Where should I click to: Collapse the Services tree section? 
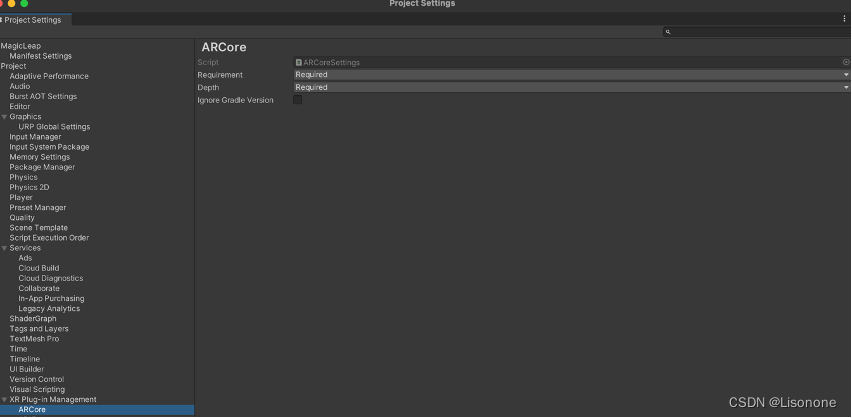pyautogui.click(x=4, y=248)
